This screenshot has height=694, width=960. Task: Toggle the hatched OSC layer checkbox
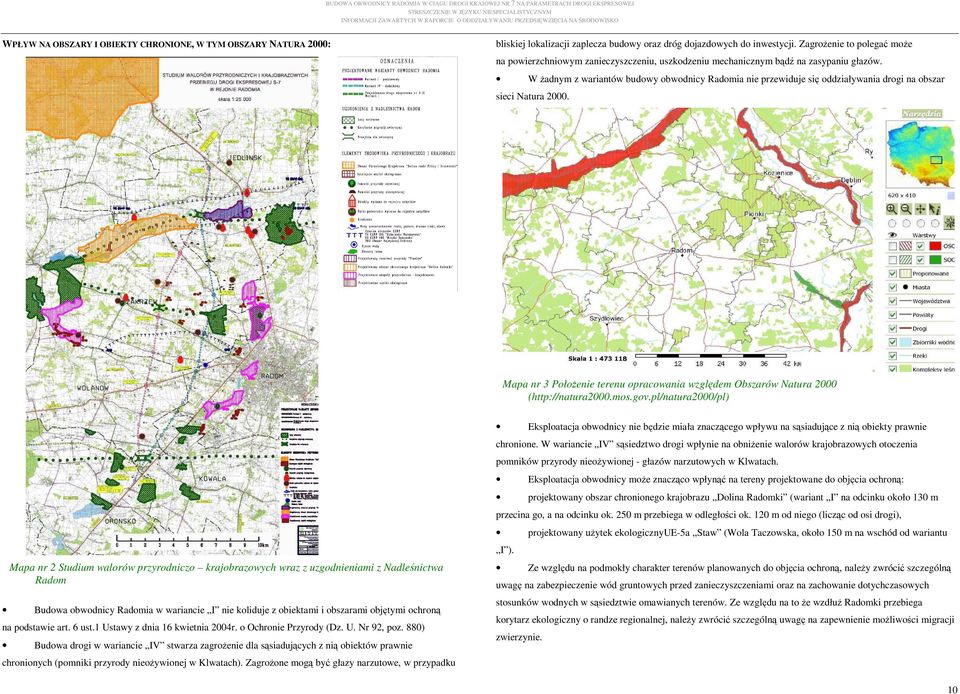click(893, 246)
